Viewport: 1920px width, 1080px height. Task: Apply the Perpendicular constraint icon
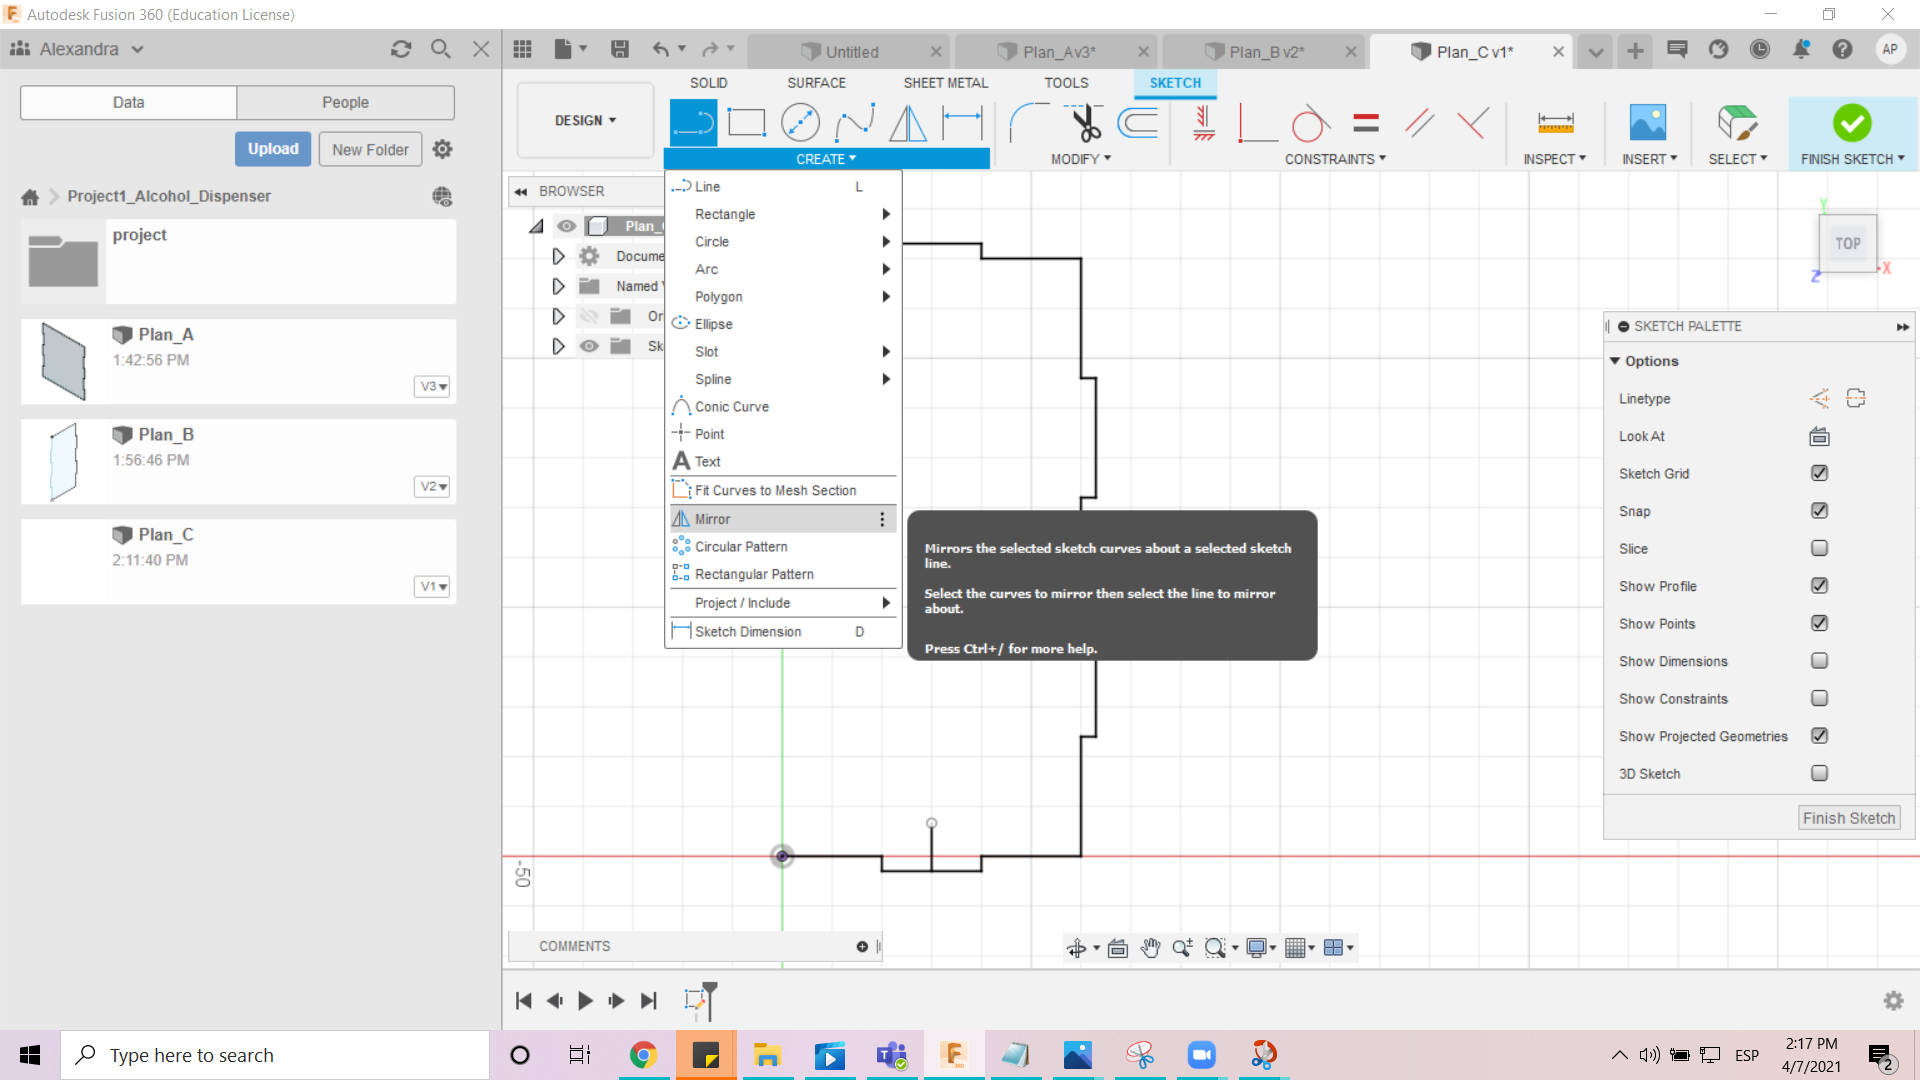click(1472, 123)
